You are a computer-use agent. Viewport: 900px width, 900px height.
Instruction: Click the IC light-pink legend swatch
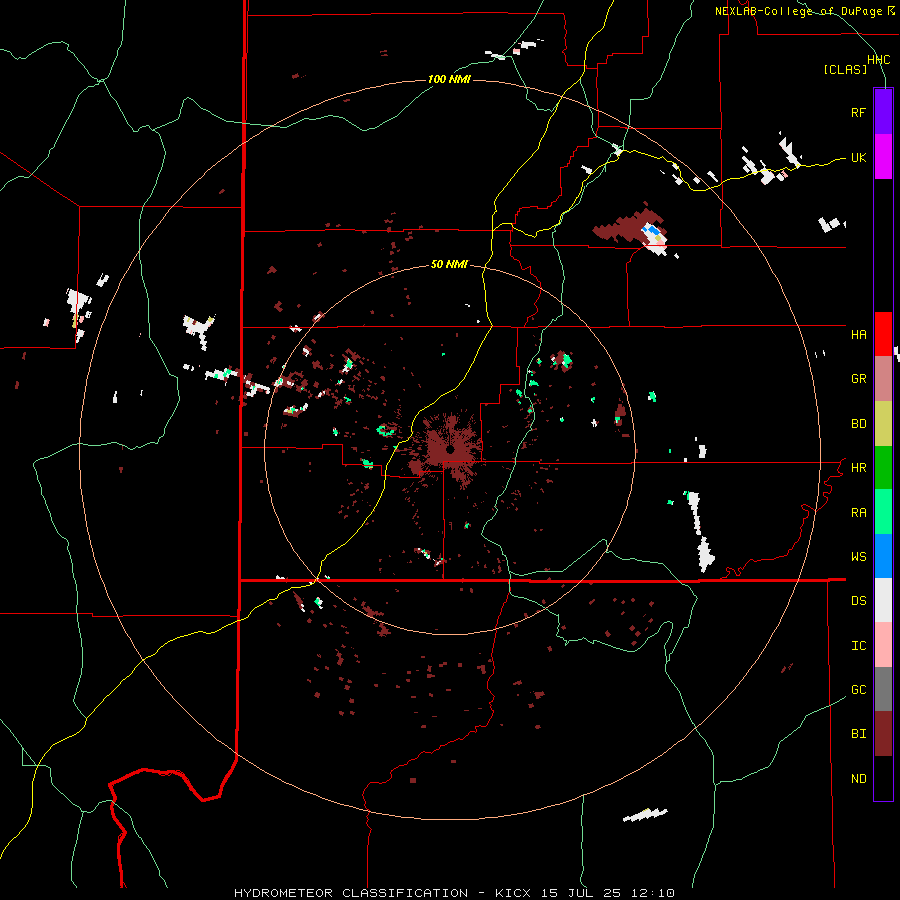883,645
